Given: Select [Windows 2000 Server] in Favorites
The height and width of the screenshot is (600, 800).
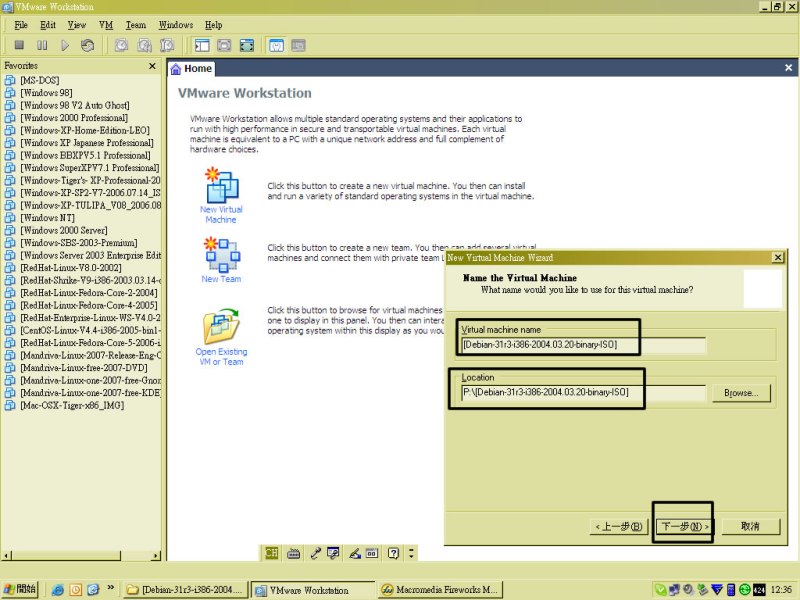Looking at the screenshot, I should [64, 231].
